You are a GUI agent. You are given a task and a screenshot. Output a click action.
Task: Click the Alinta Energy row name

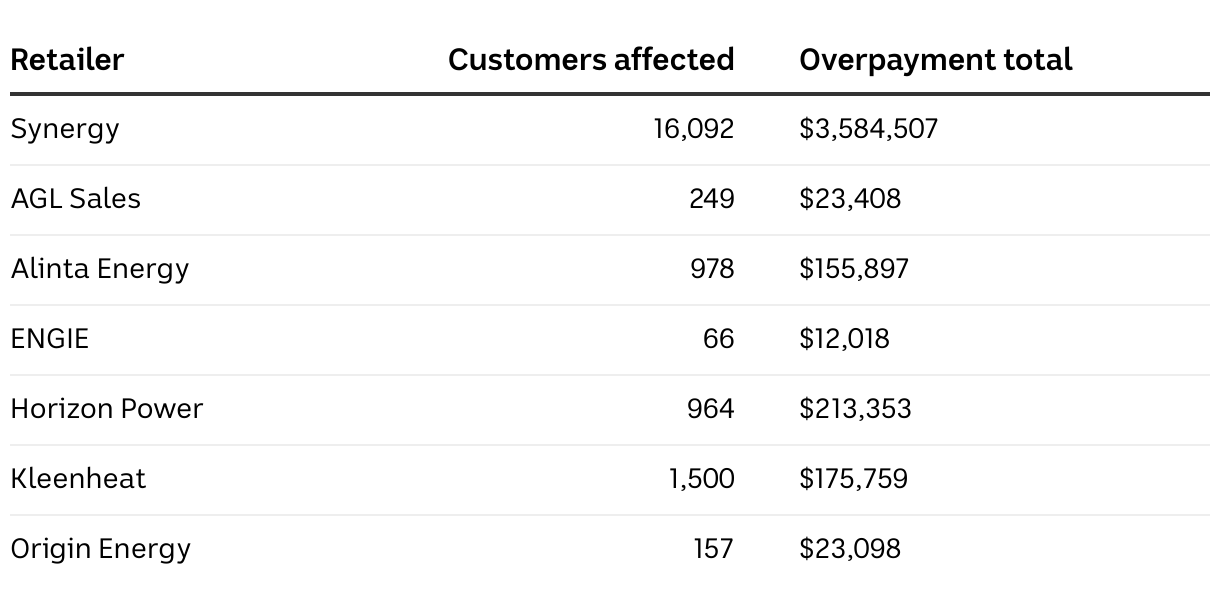tap(100, 269)
